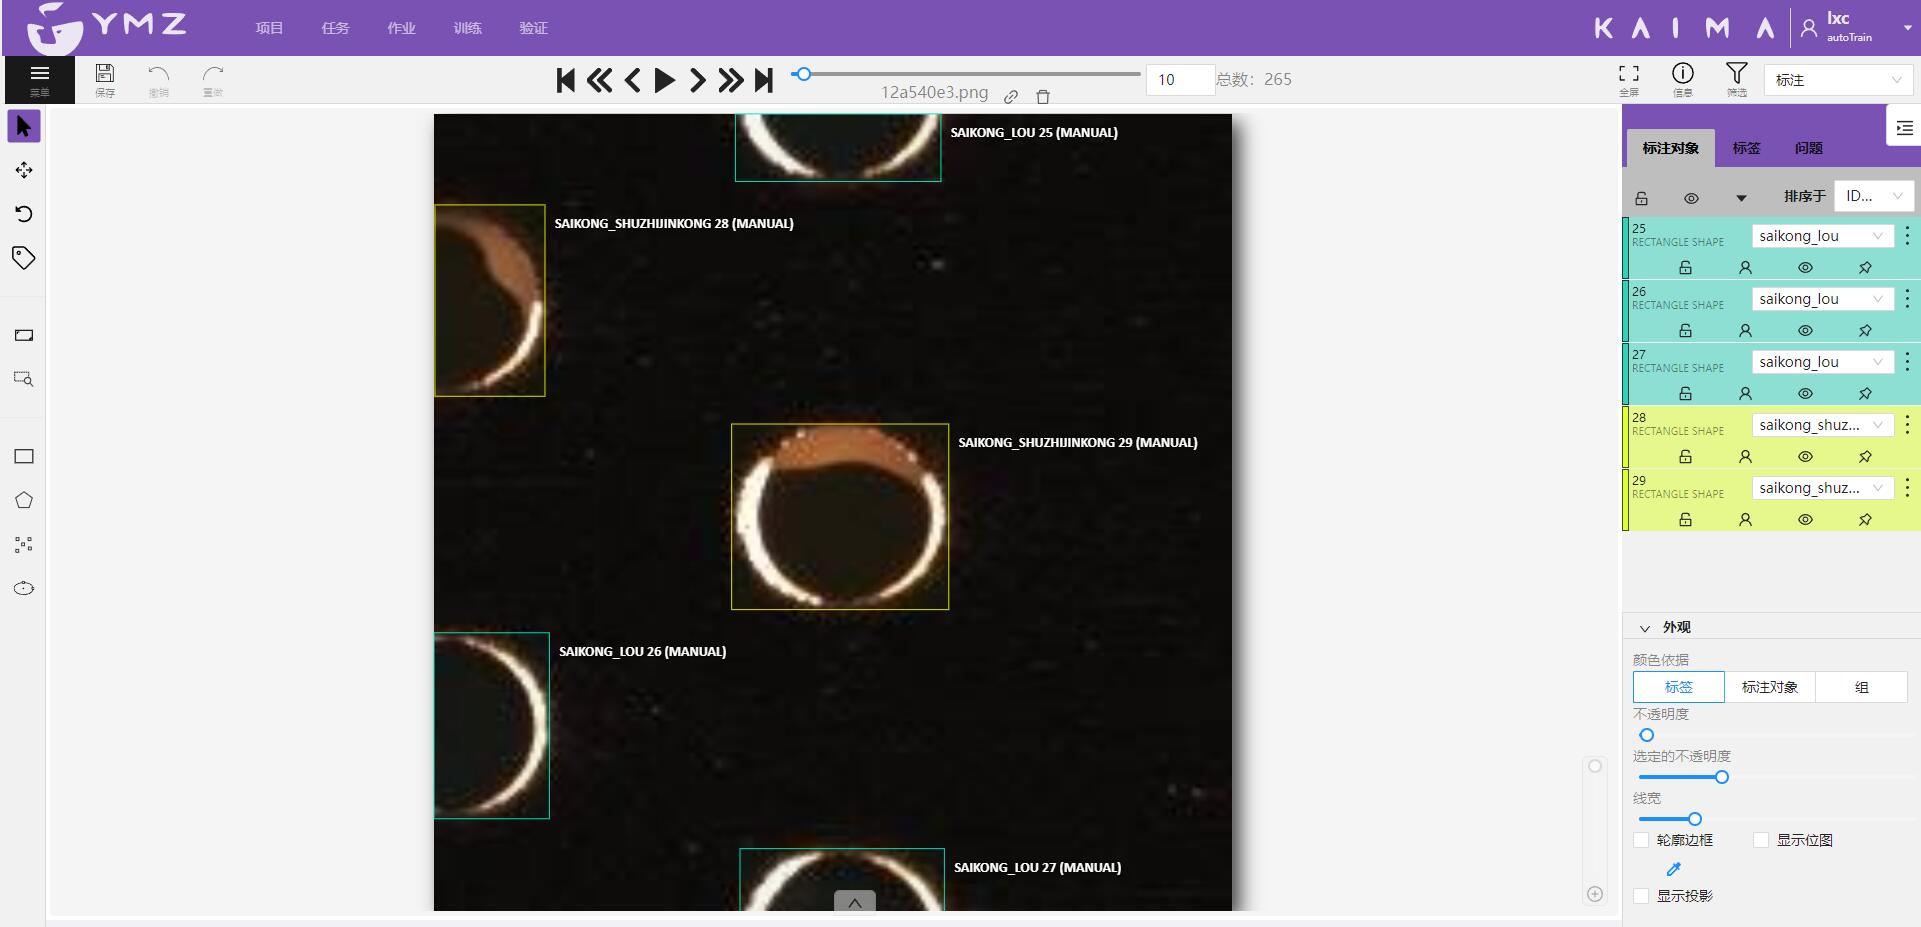
Task: Select 标注对象 as color basis
Action: pos(1769,687)
